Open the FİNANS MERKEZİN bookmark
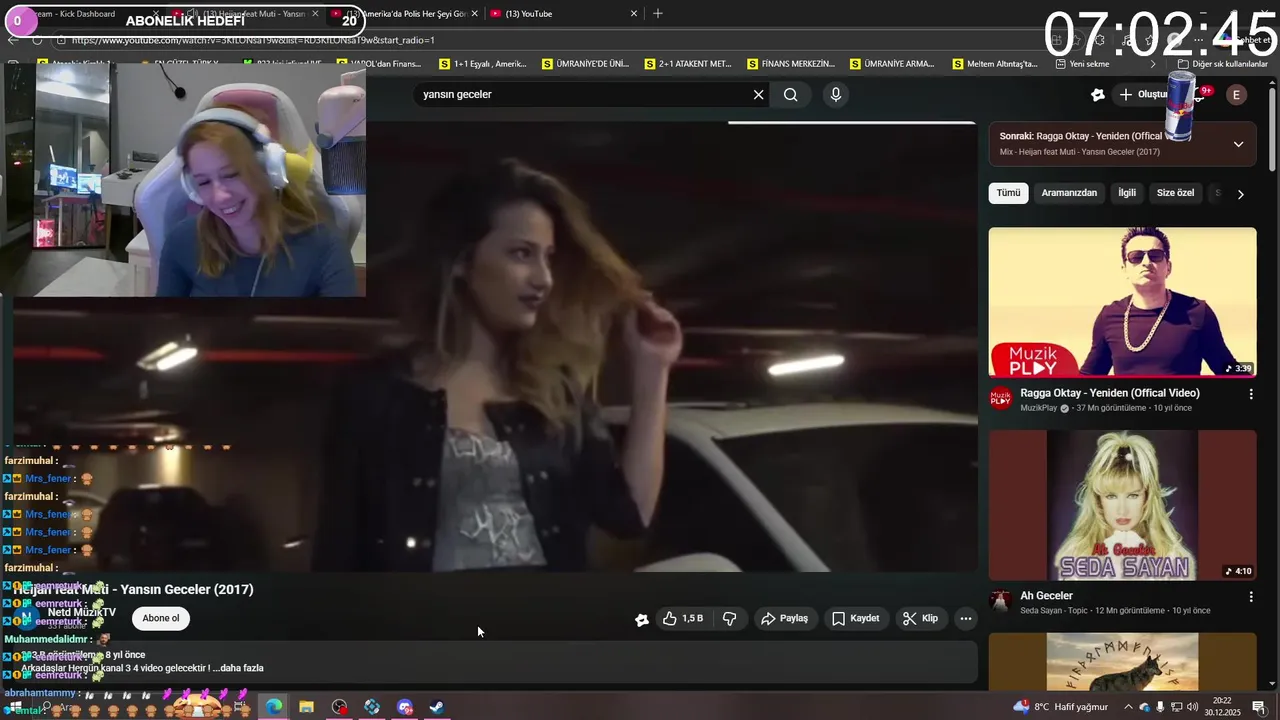Viewport: 1280px width, 720px height. (791, 64)
